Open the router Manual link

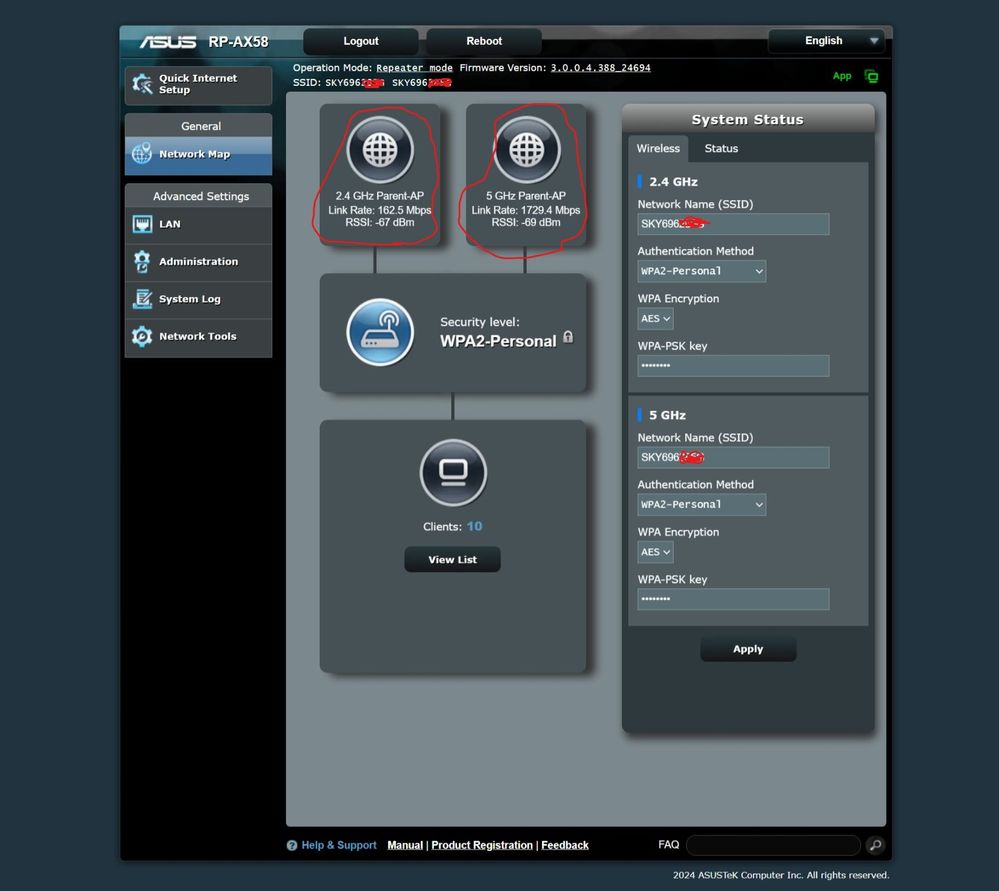(x=404, y=845)
